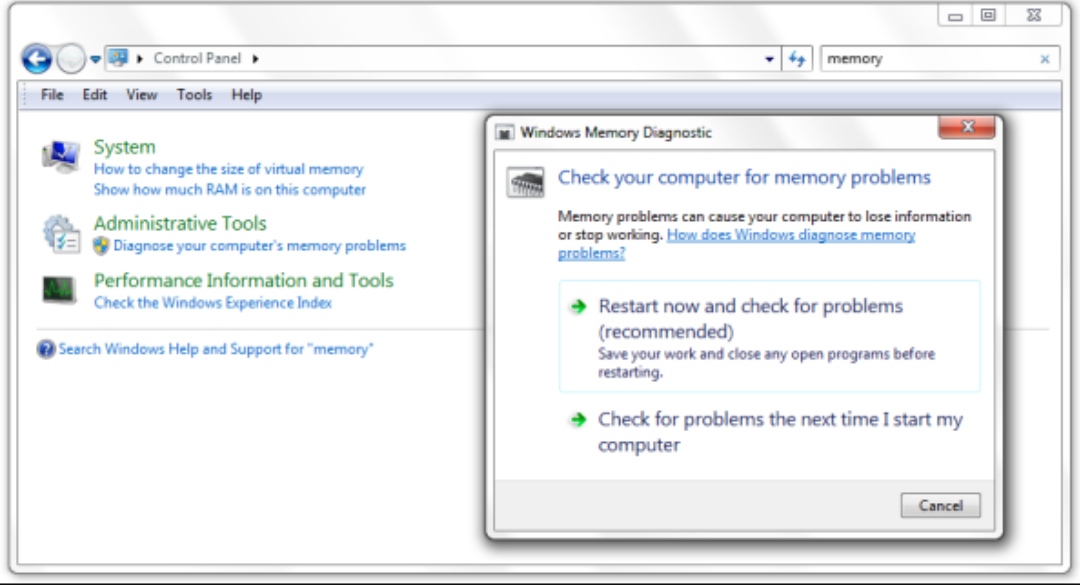Click green arrow beside Check next time option
Screen dimensions: 1080x585
[x=579, y=420]
